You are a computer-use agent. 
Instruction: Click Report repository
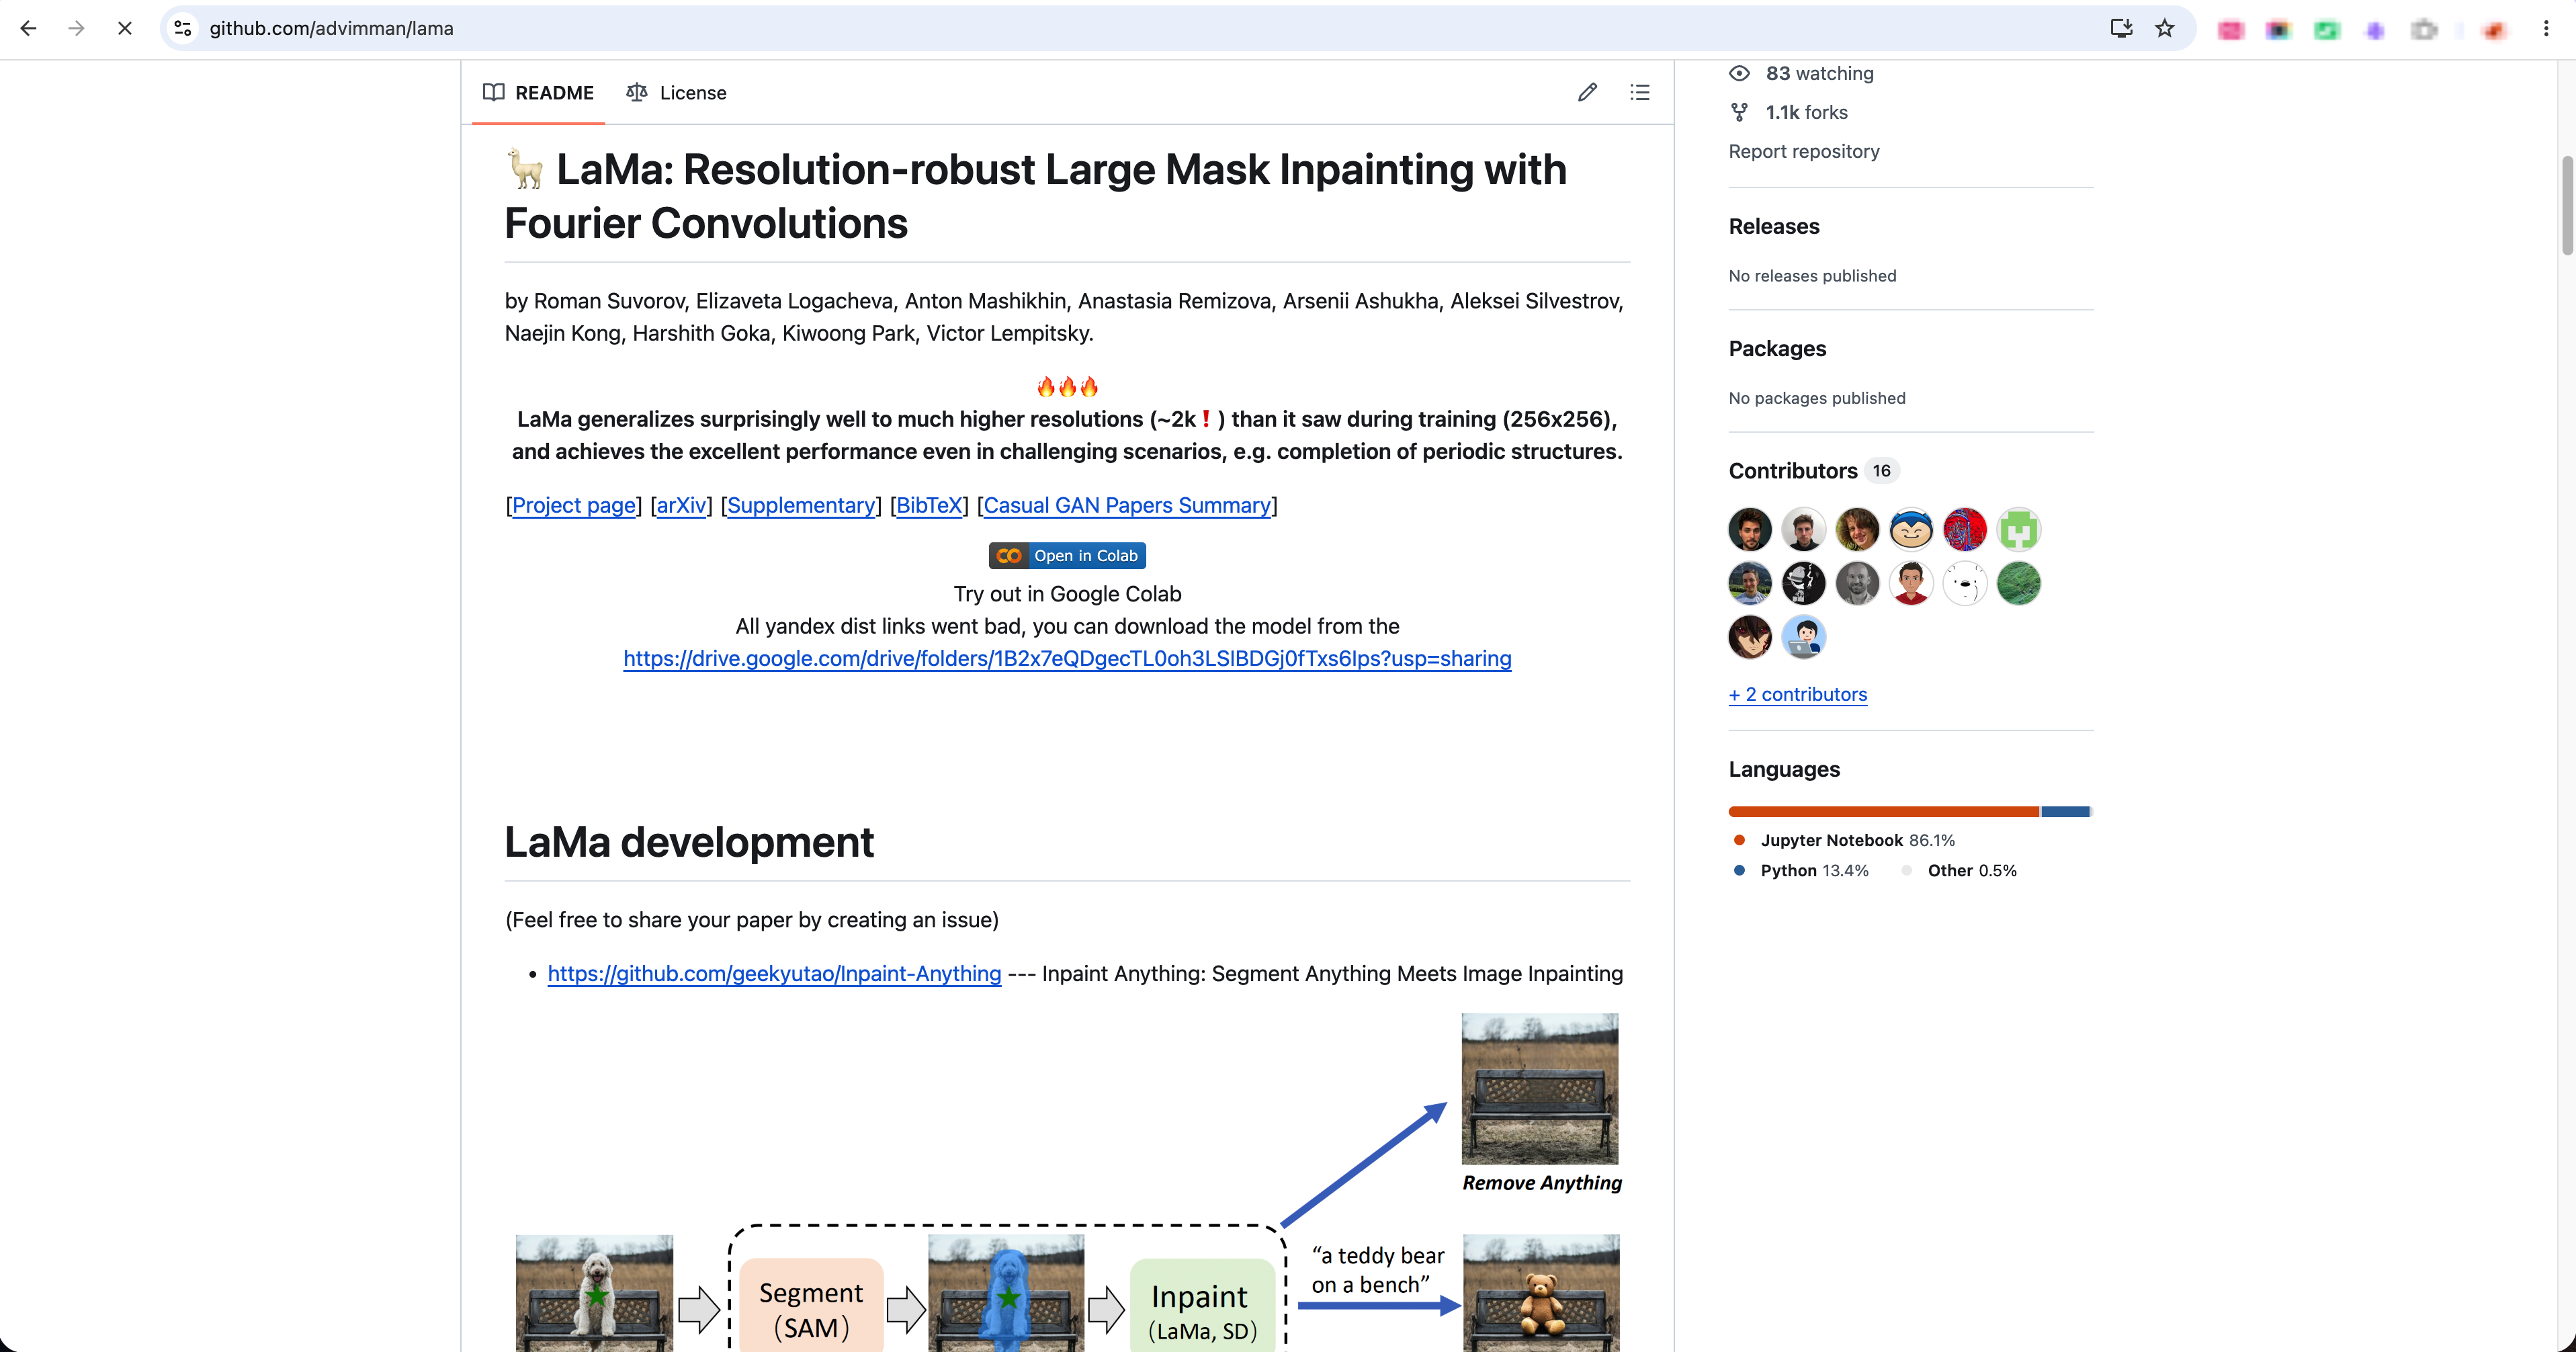[1804, 151]
